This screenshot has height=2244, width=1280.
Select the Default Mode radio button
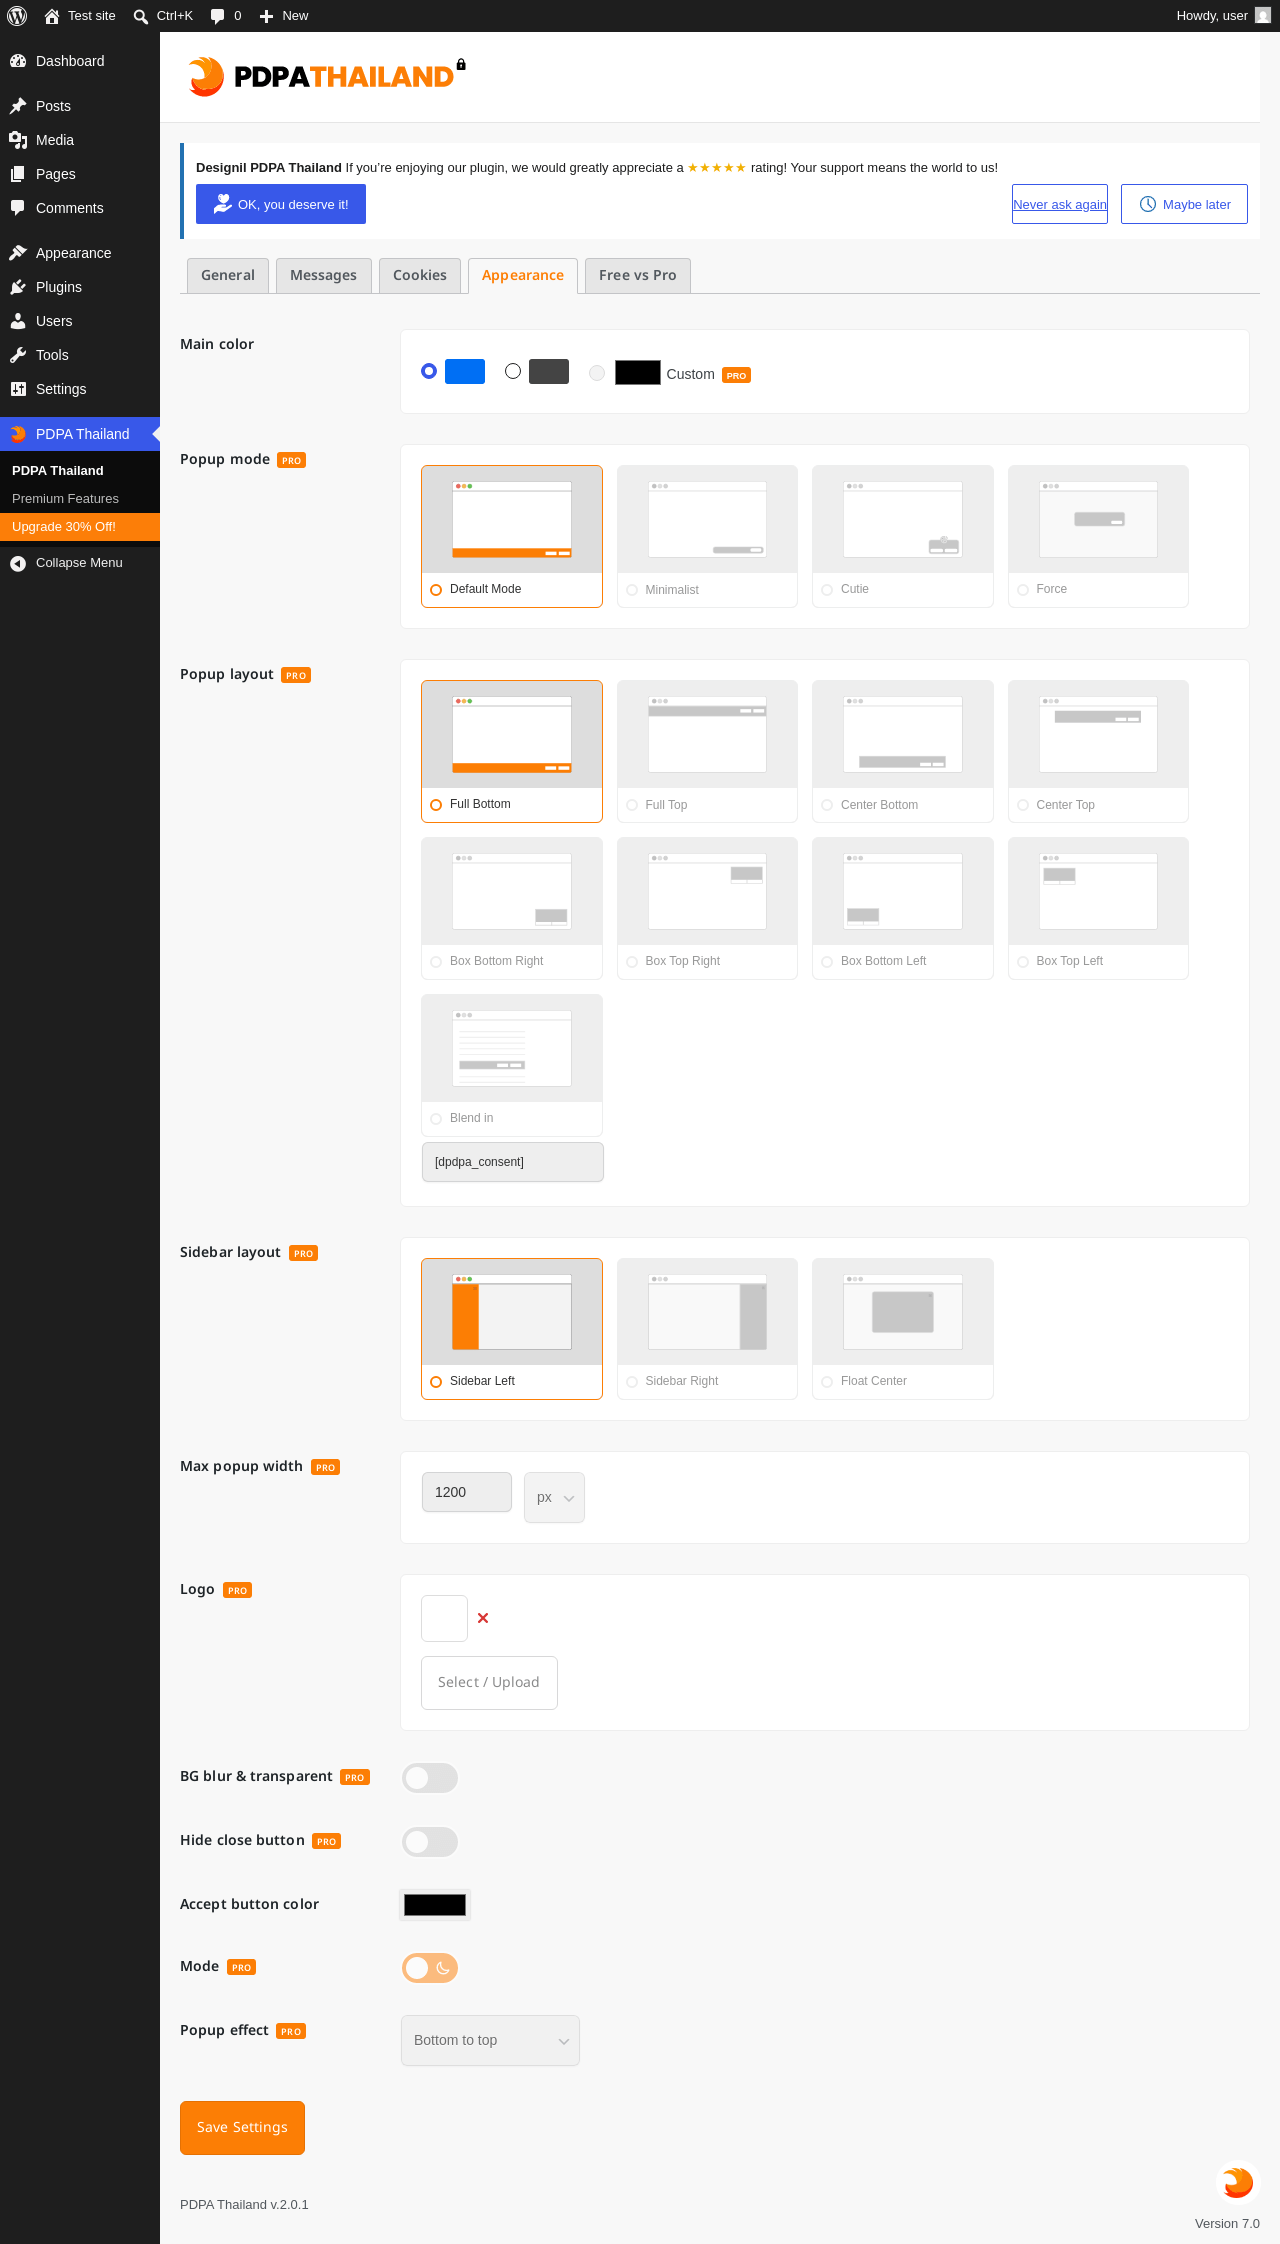(436, 590)
